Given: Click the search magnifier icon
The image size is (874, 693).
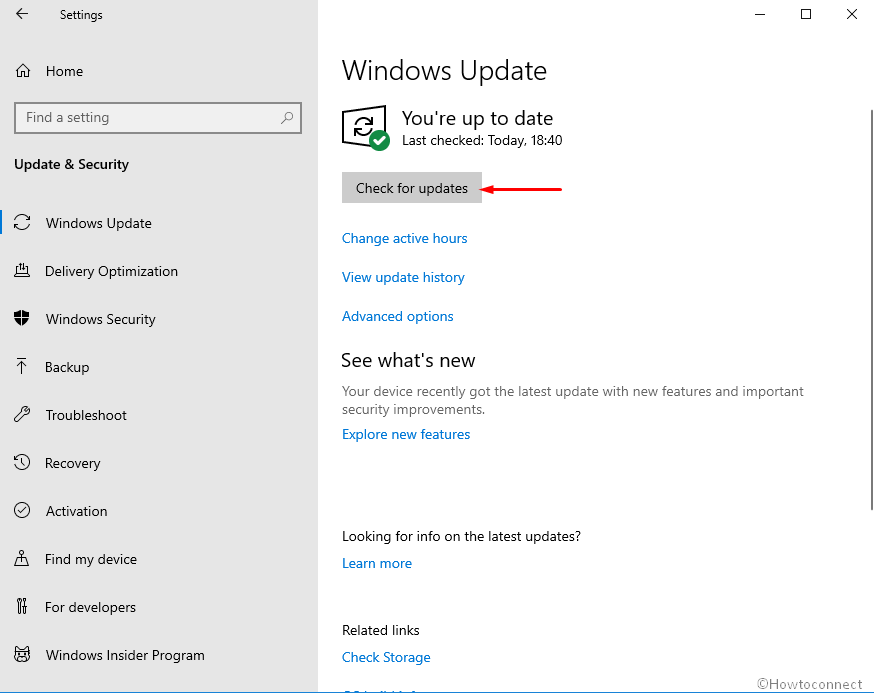Looking at the screenshot, I should click(287, 118).
